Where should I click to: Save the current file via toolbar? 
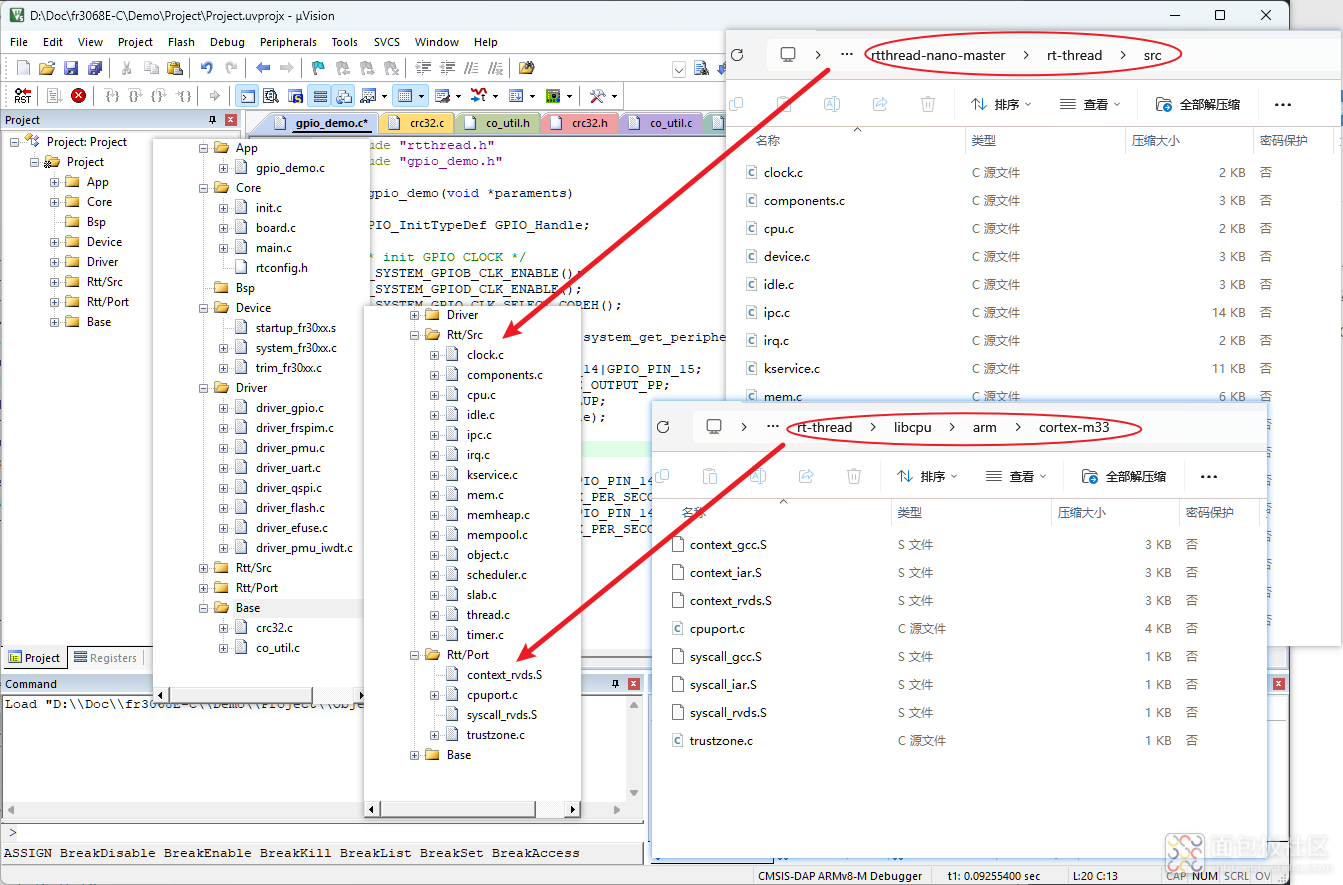[71, 68]
